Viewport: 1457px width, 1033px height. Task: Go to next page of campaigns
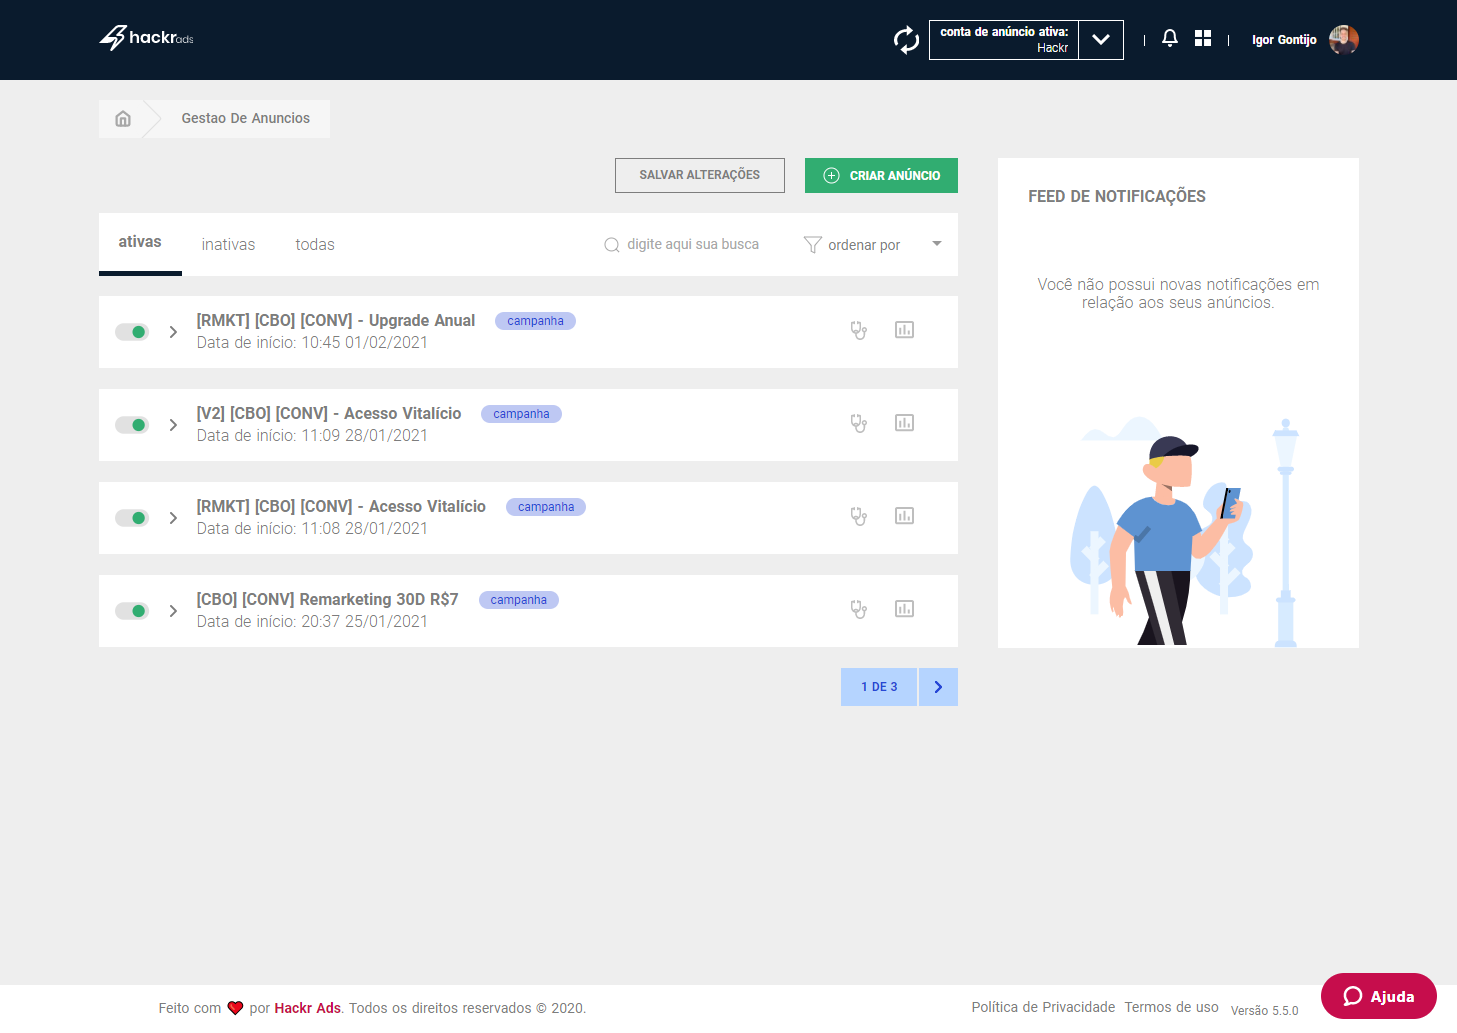tap(938, 687)
